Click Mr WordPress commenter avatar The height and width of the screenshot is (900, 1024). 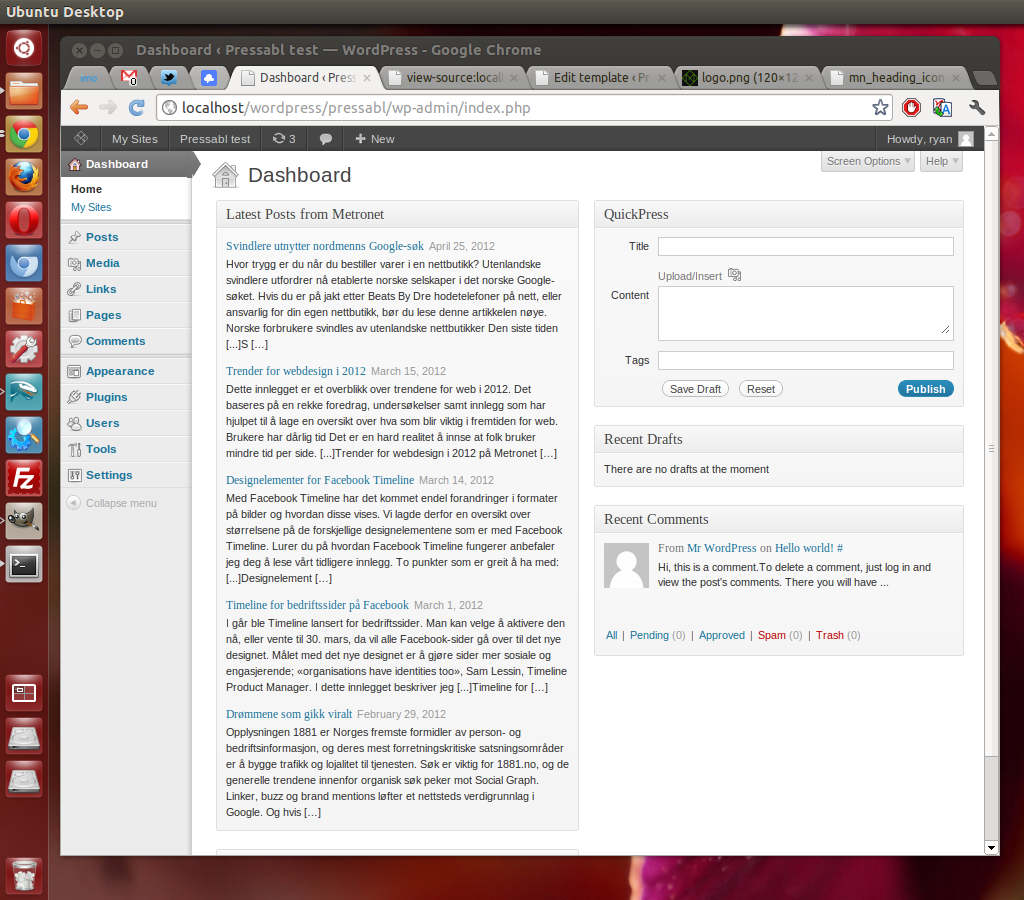click(x=626, y=566)
